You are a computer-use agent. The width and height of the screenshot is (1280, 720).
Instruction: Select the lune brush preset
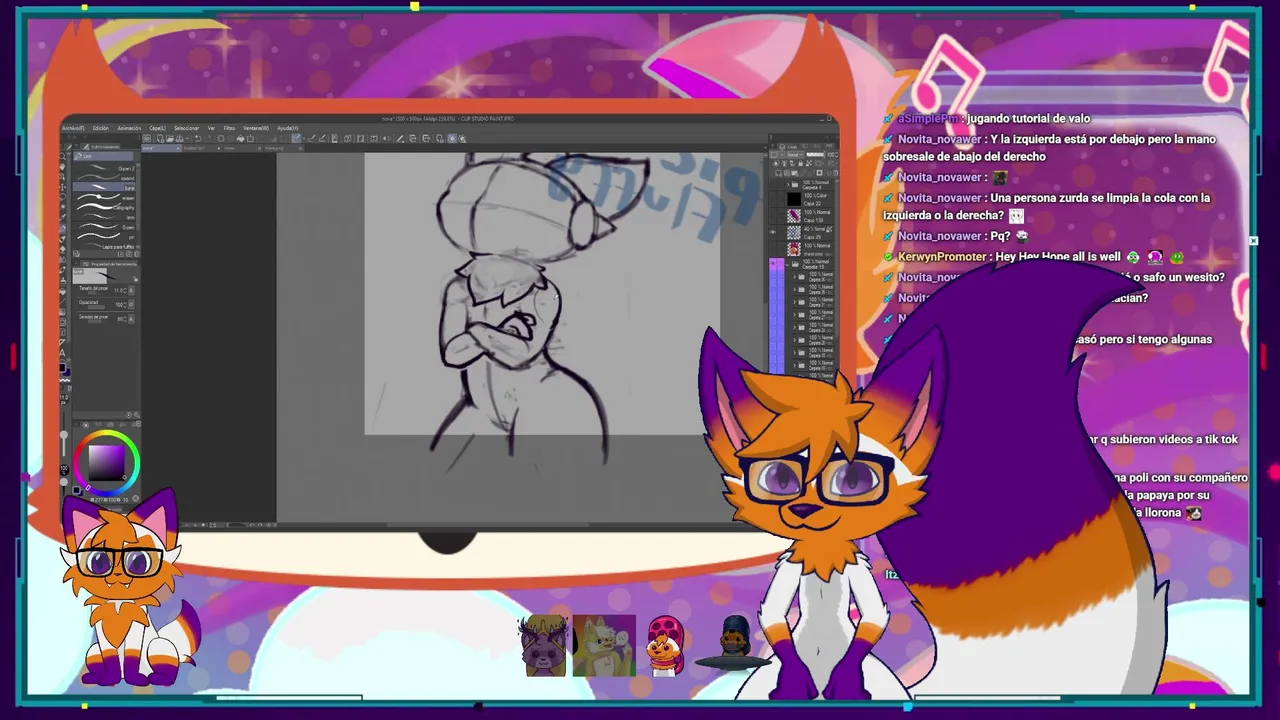click(x=104, y=187)
